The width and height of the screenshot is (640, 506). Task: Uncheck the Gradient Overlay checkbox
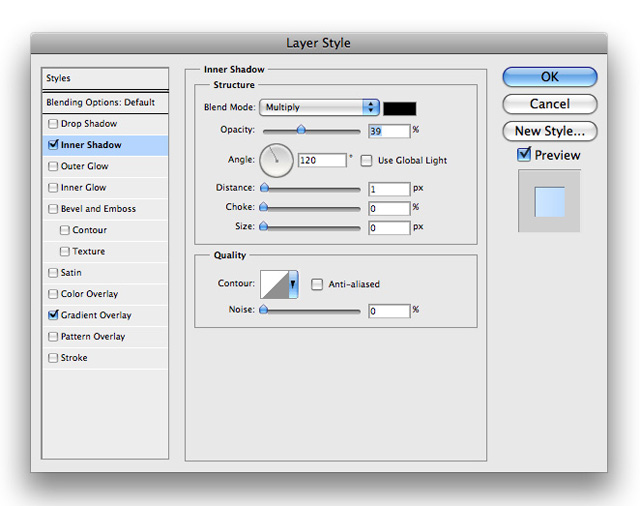coord(53,315)
